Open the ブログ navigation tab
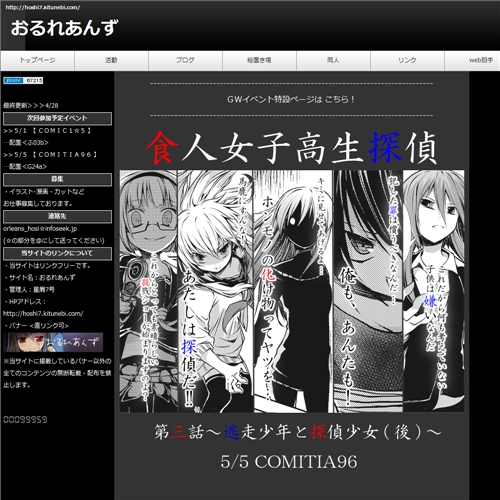The width and height of the screenshot is (500, 500). pos(185,60)
